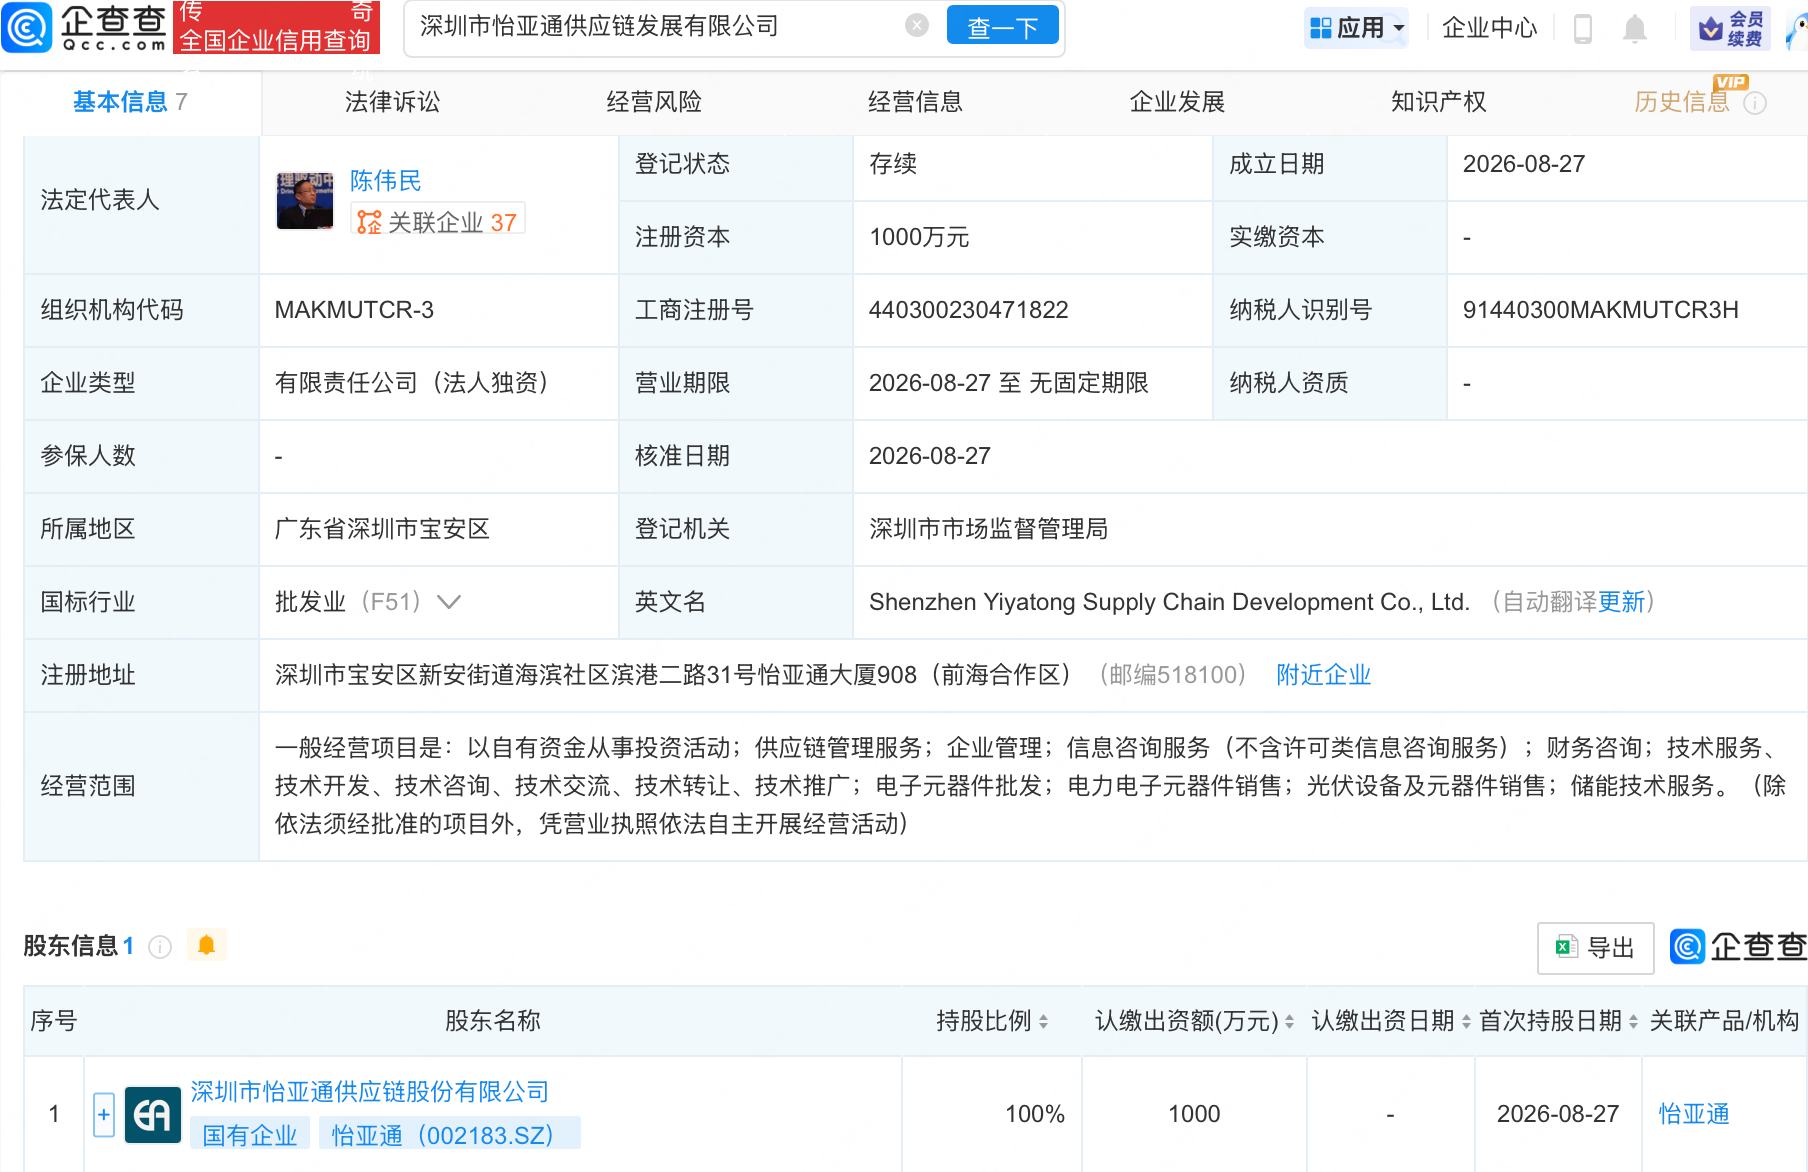Viewport: 1808px width, 1172px height.
Task: Click the 国有企业 tag
Action: click(x=250, y=1135)
